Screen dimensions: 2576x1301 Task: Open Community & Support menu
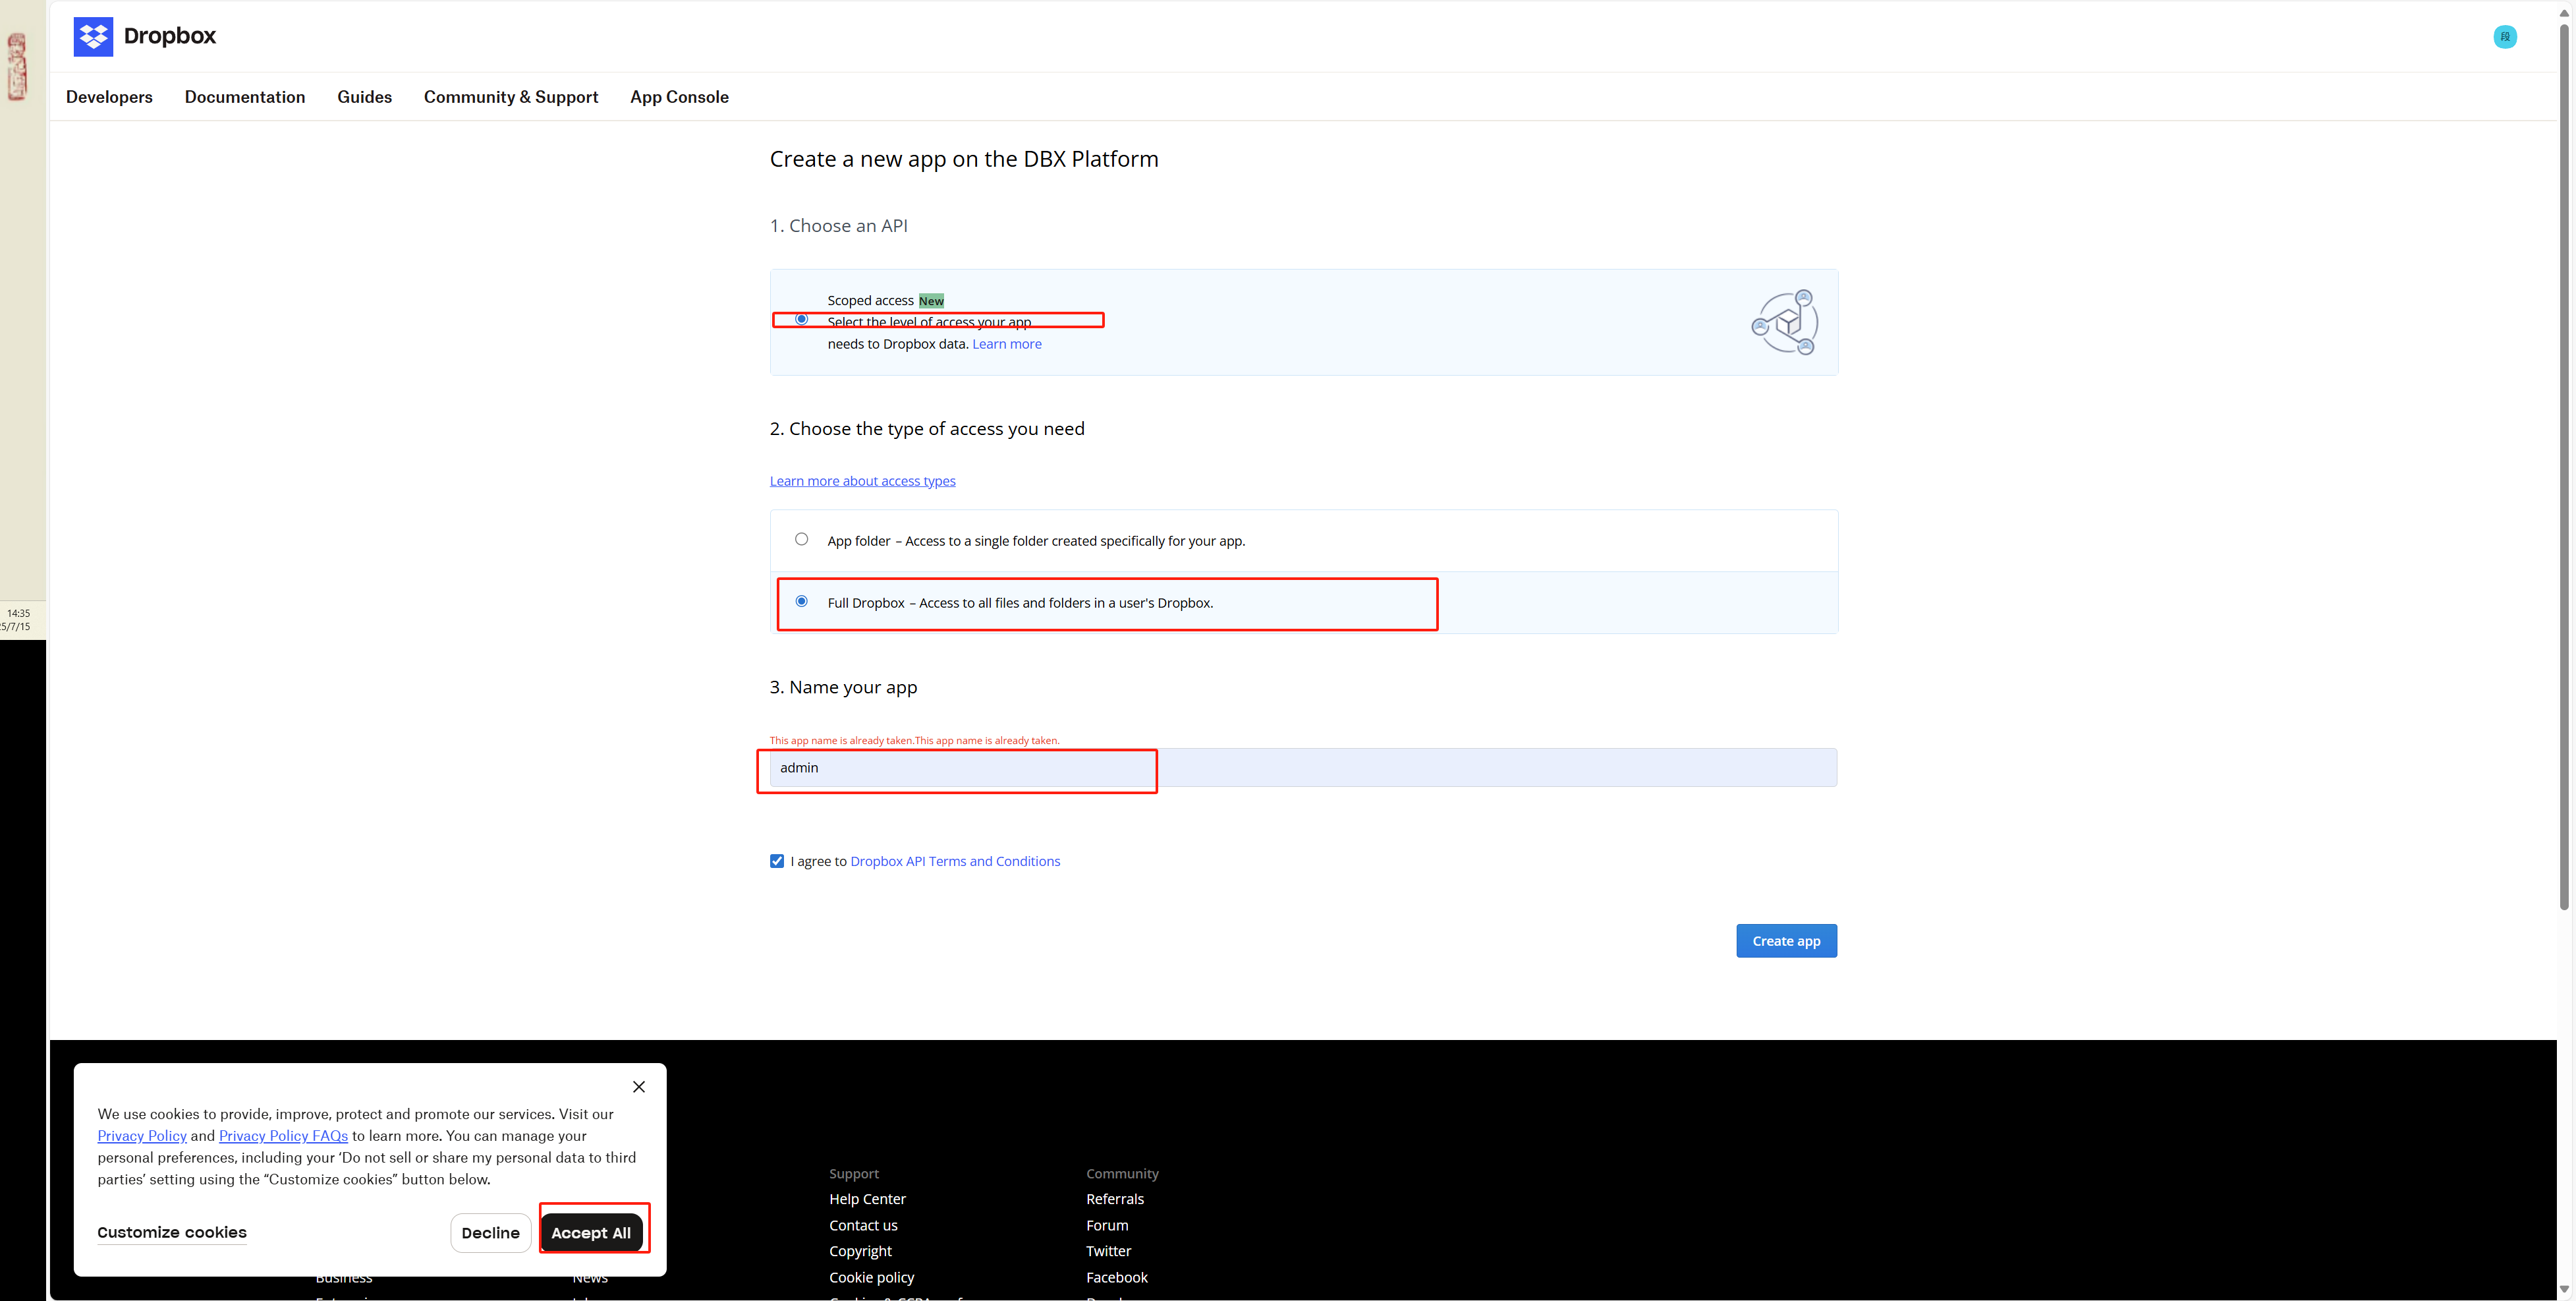(511, 97)
